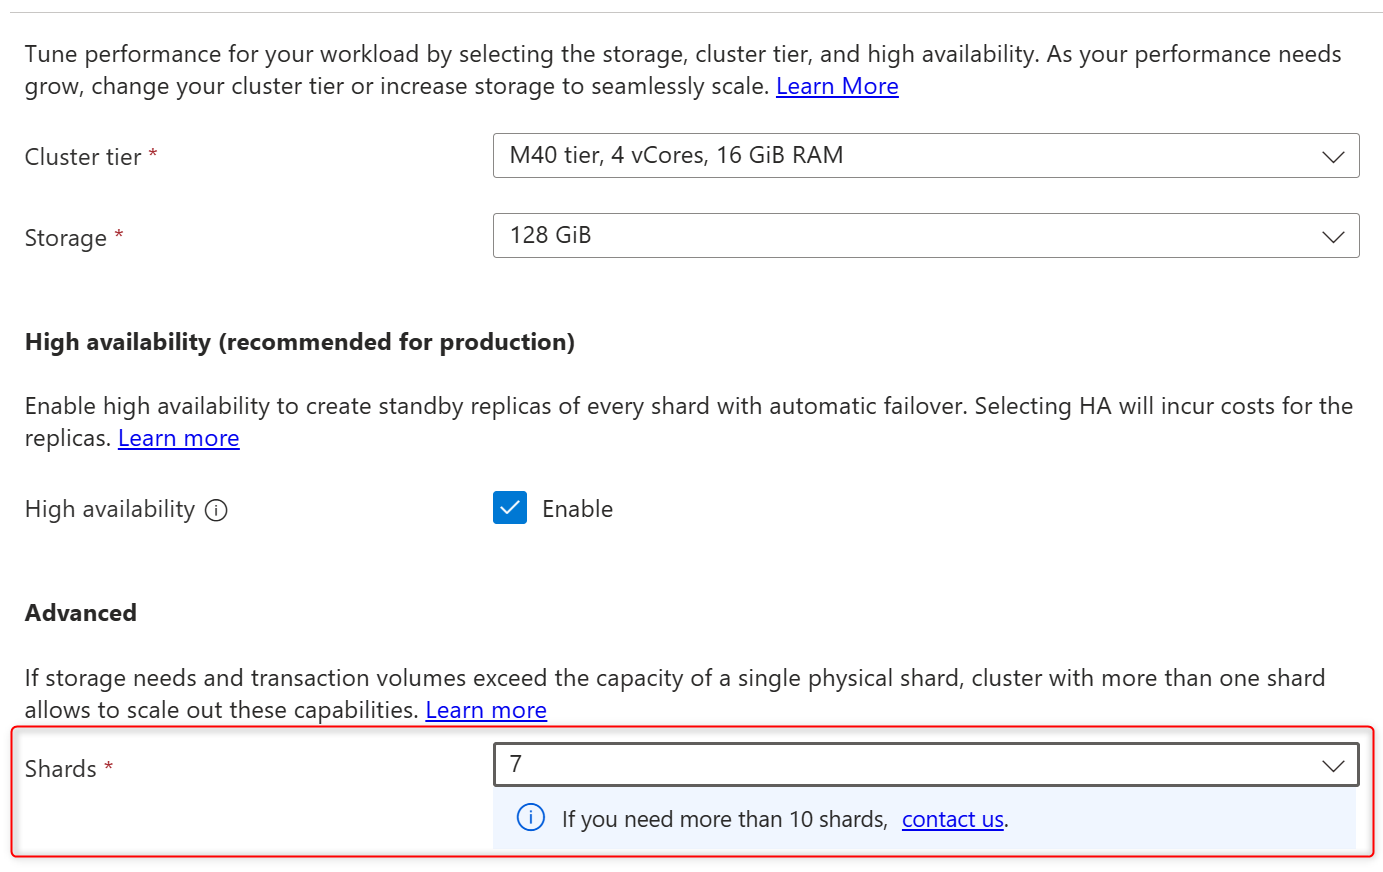
Task: Click the info icon beside the shards notice
Action: 531,818
